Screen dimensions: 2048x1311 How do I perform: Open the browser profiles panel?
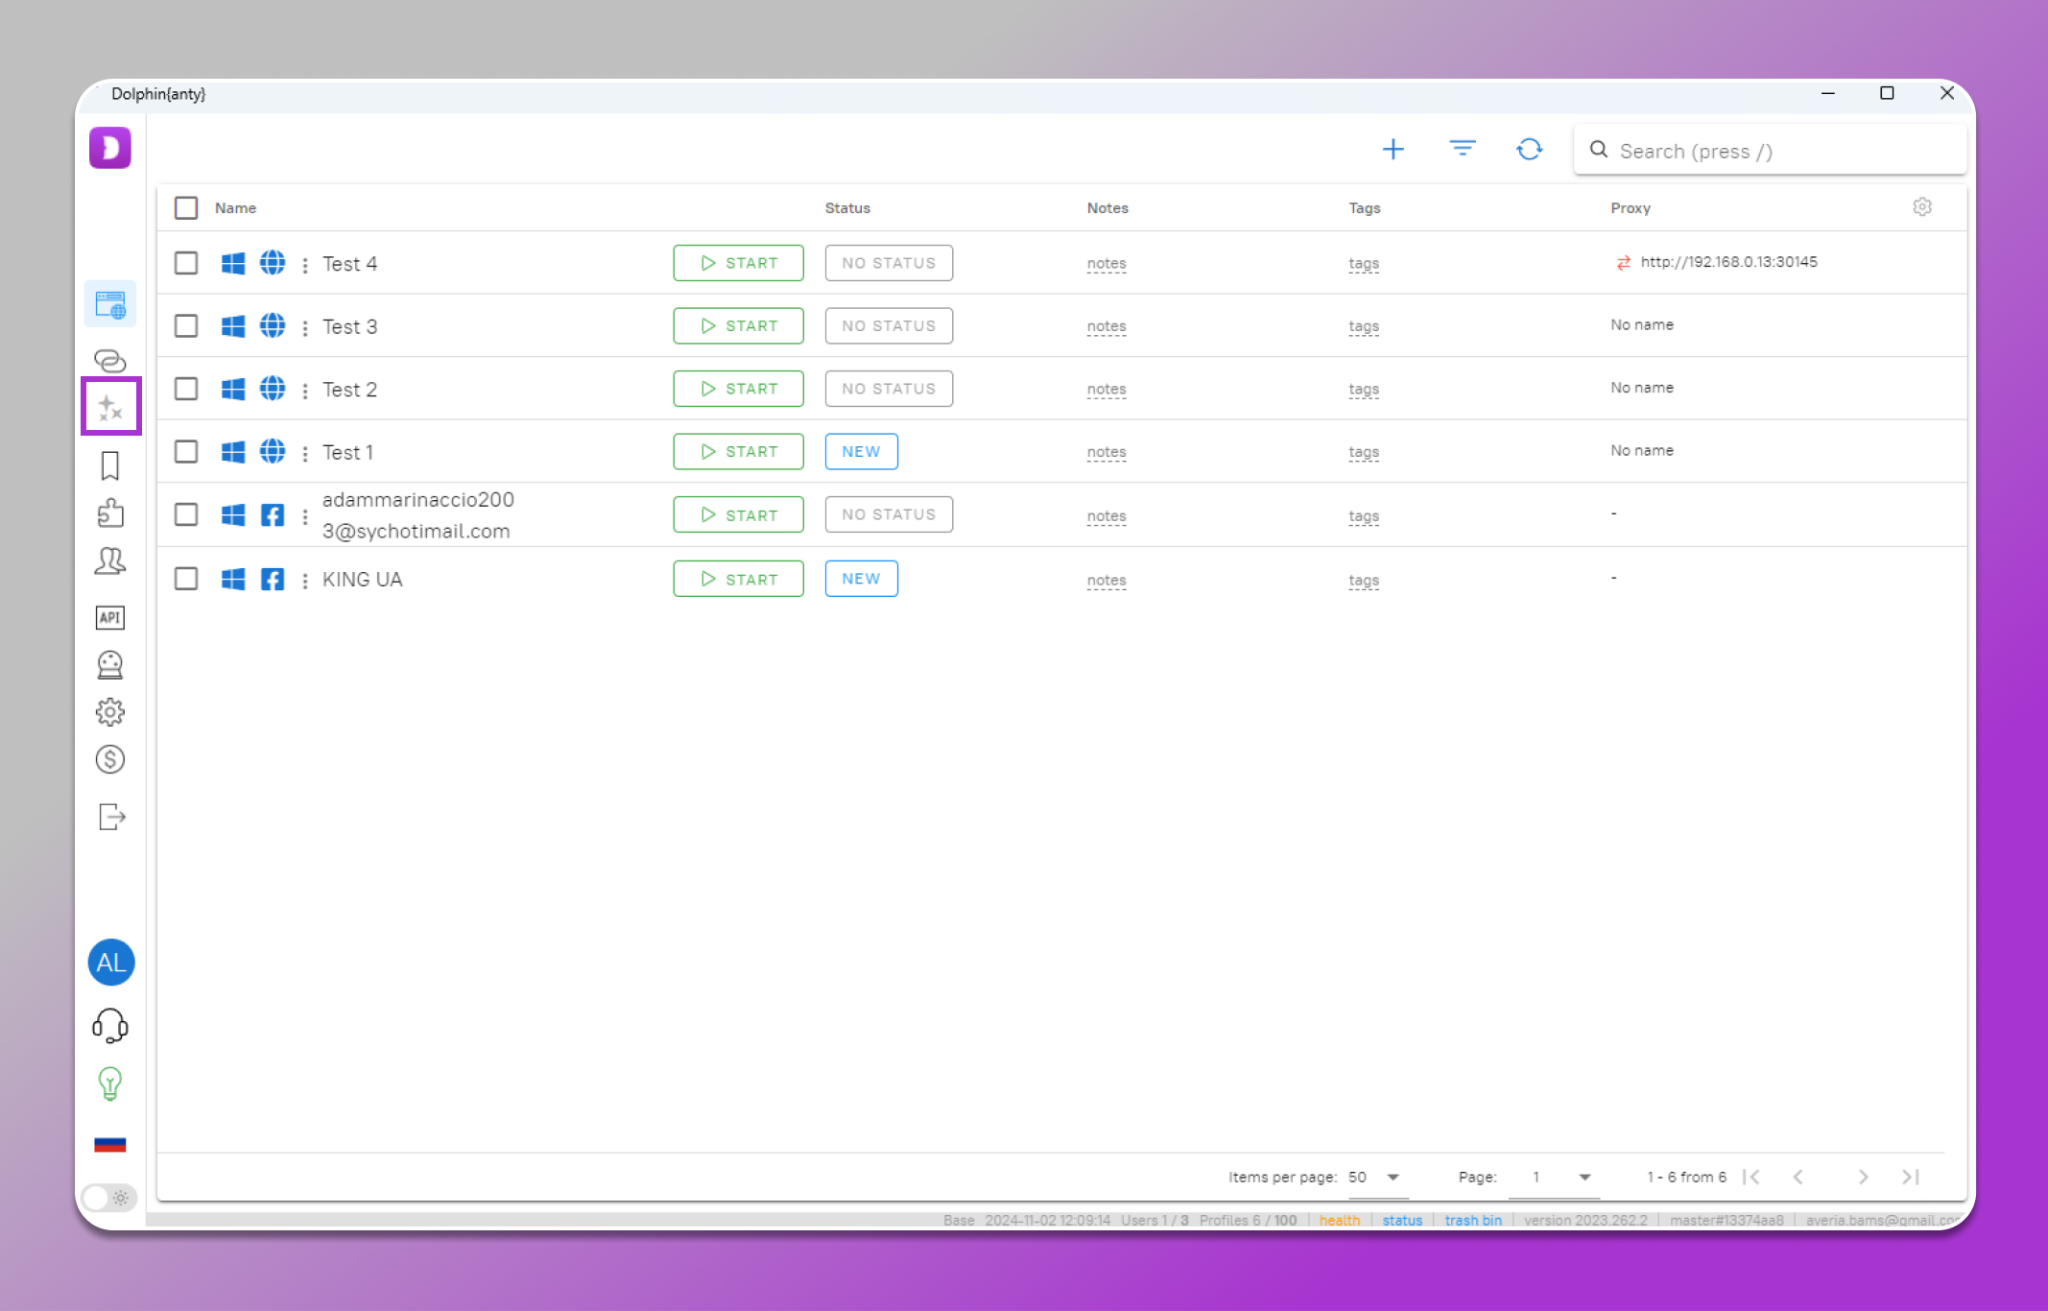(110, 303)
